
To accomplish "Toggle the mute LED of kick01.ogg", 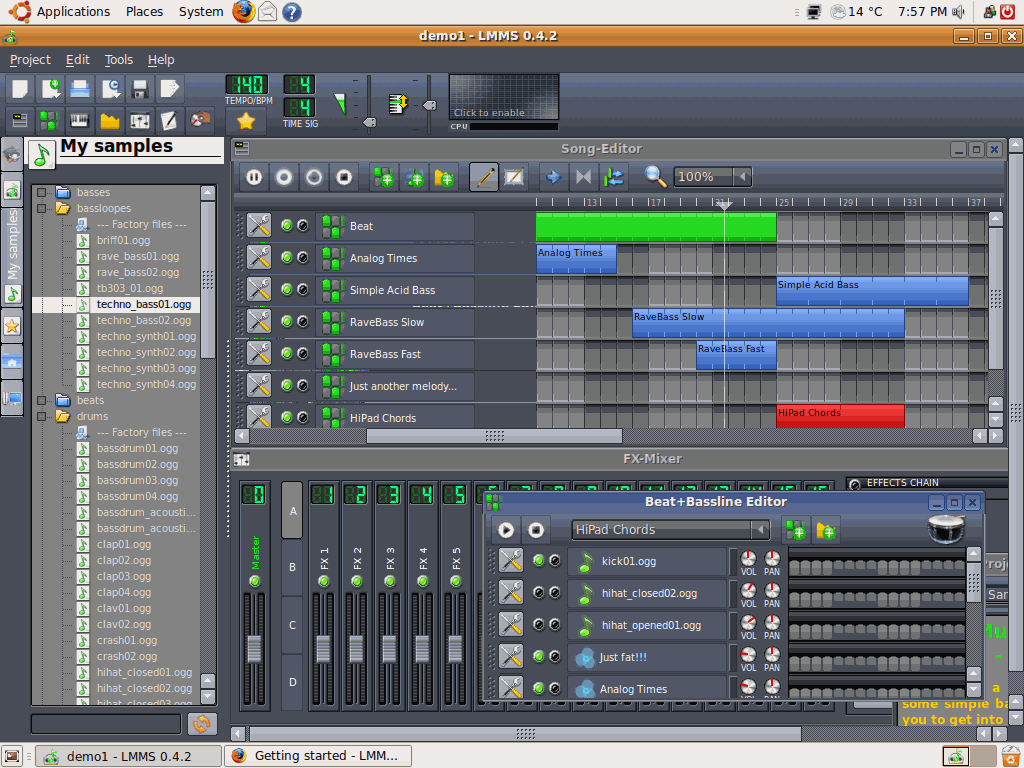I will point(539,561).
